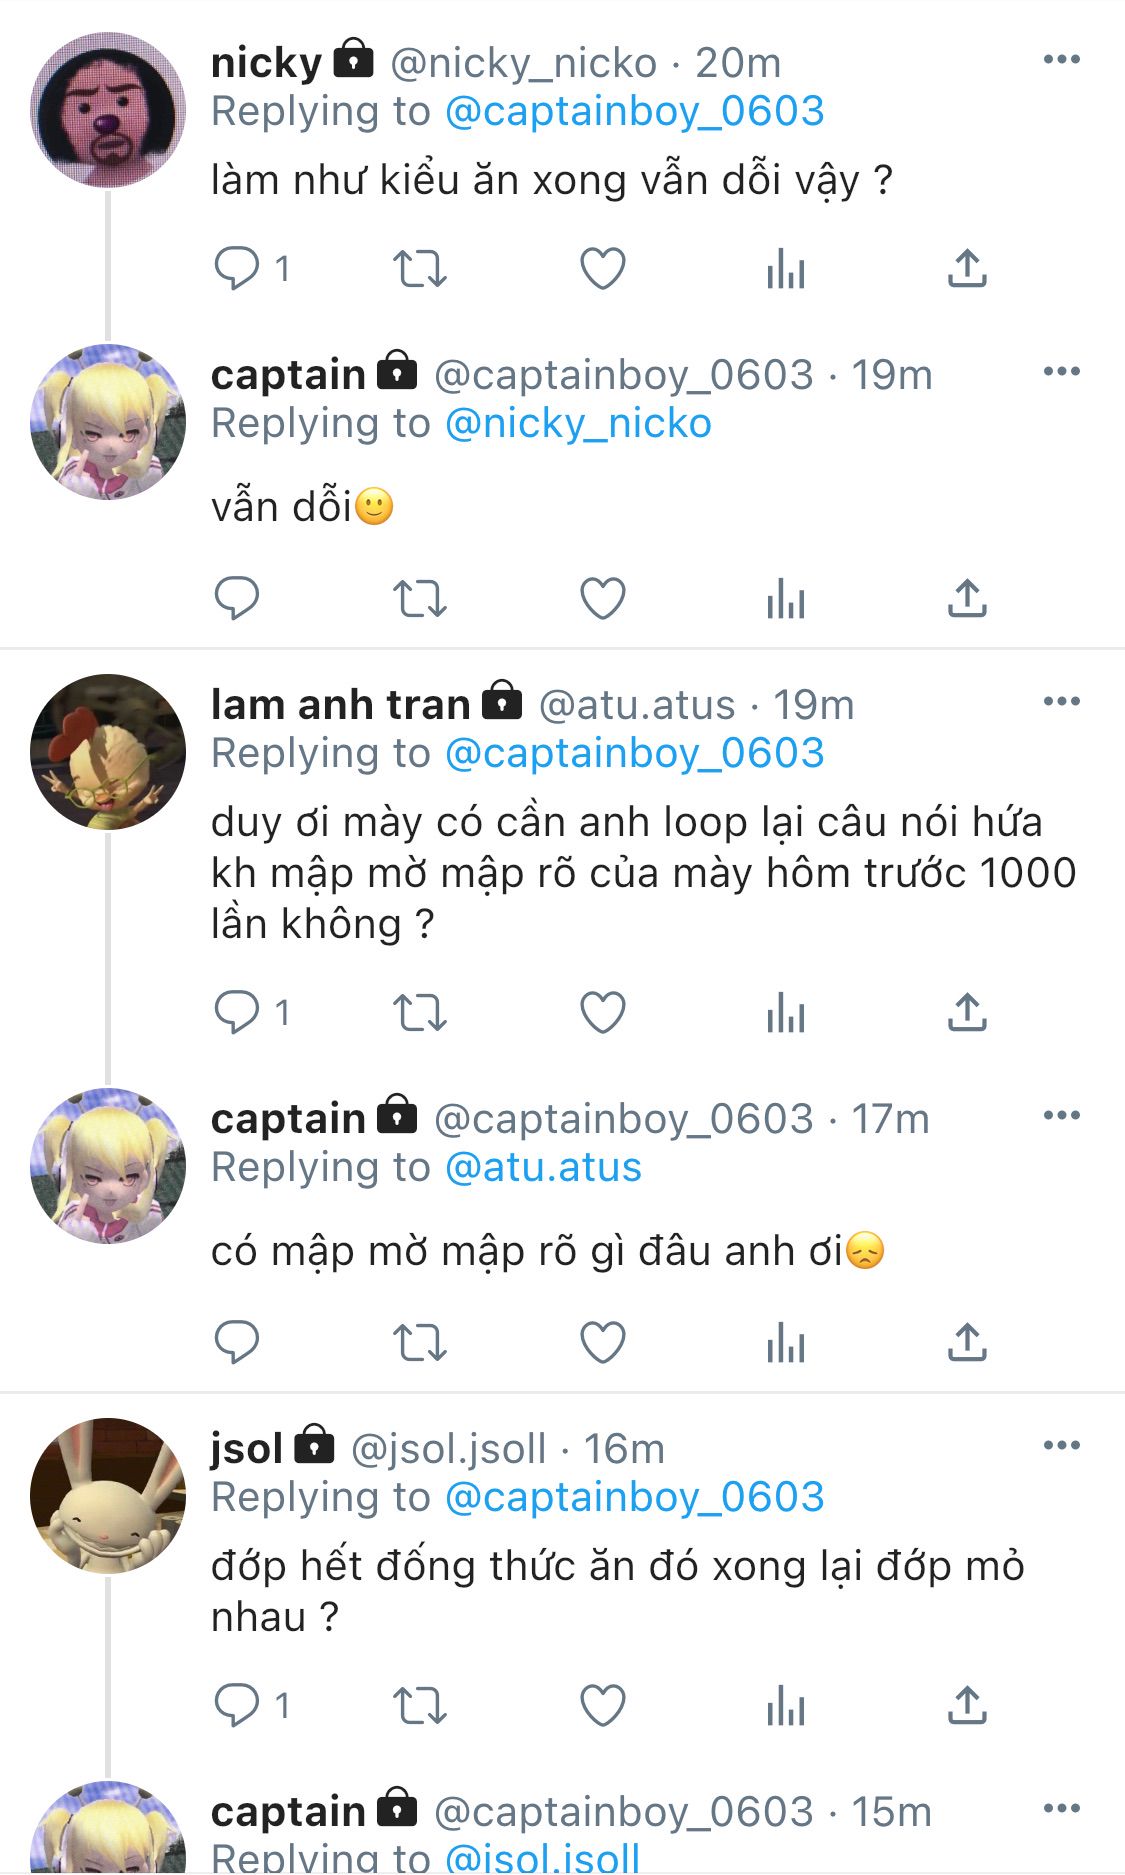Image resolution: width=1125 pixels, height=1875 pixels.
Task: Open @atu.atus mention link
Action: (x=543, y=1168)
